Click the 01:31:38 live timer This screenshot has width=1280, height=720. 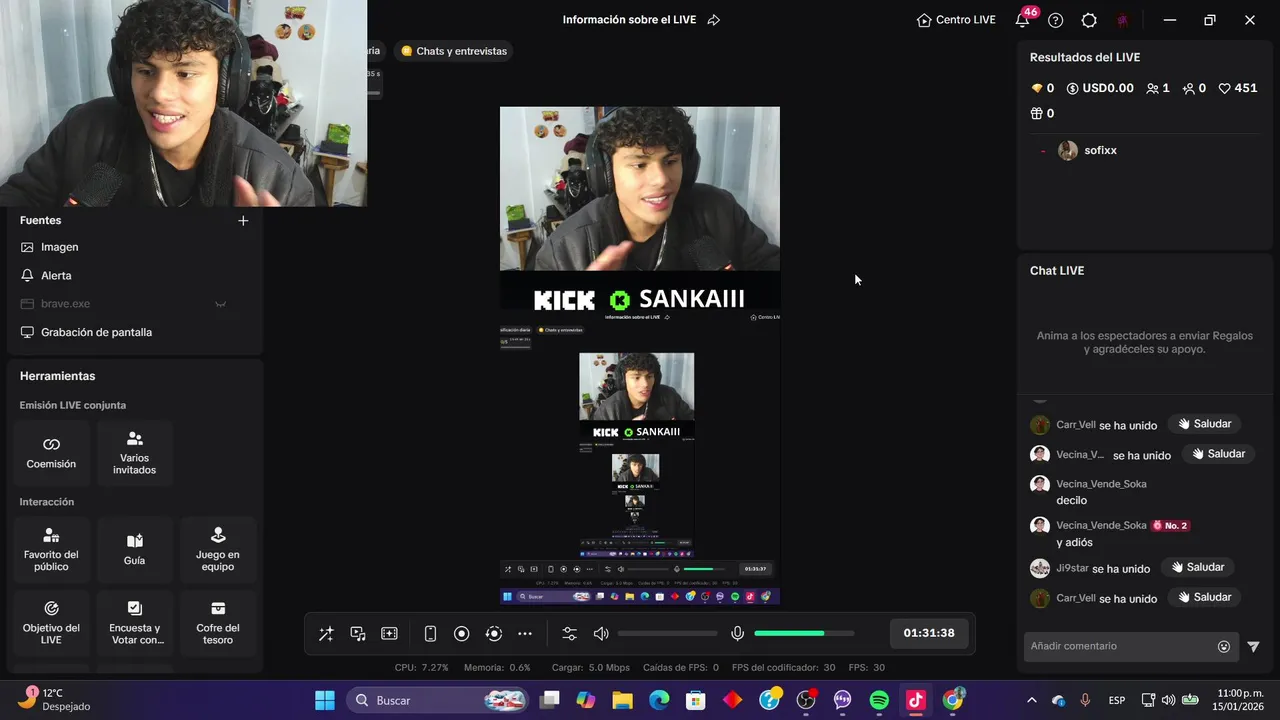coord(929,633)
